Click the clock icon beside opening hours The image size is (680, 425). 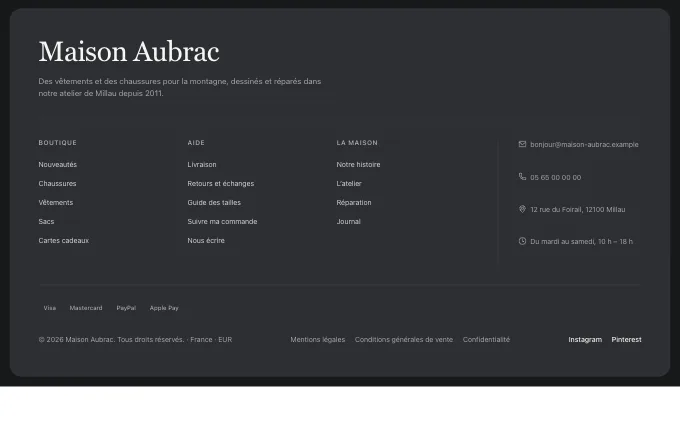pyautogui.click(x=522, y=241)
